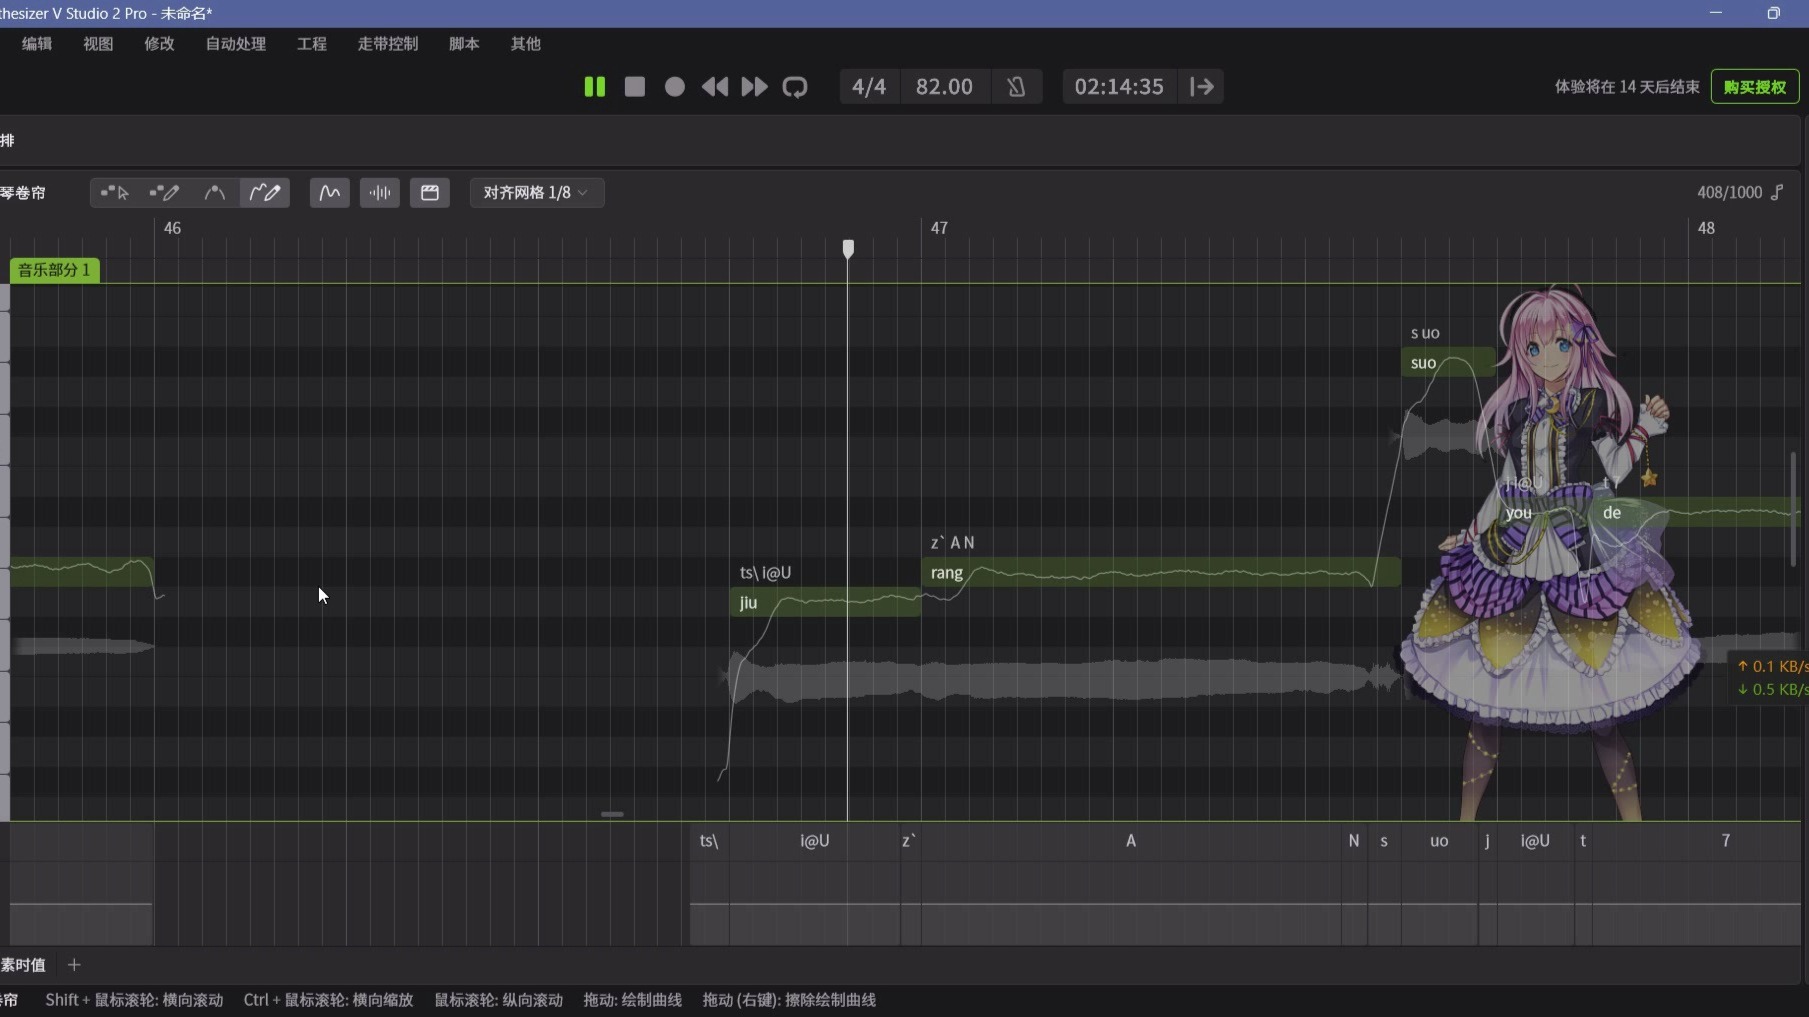Screen dimensions: 1809x1017
Task: Click the "A" phoneme in the timing lane
Action: (1131, 841)
